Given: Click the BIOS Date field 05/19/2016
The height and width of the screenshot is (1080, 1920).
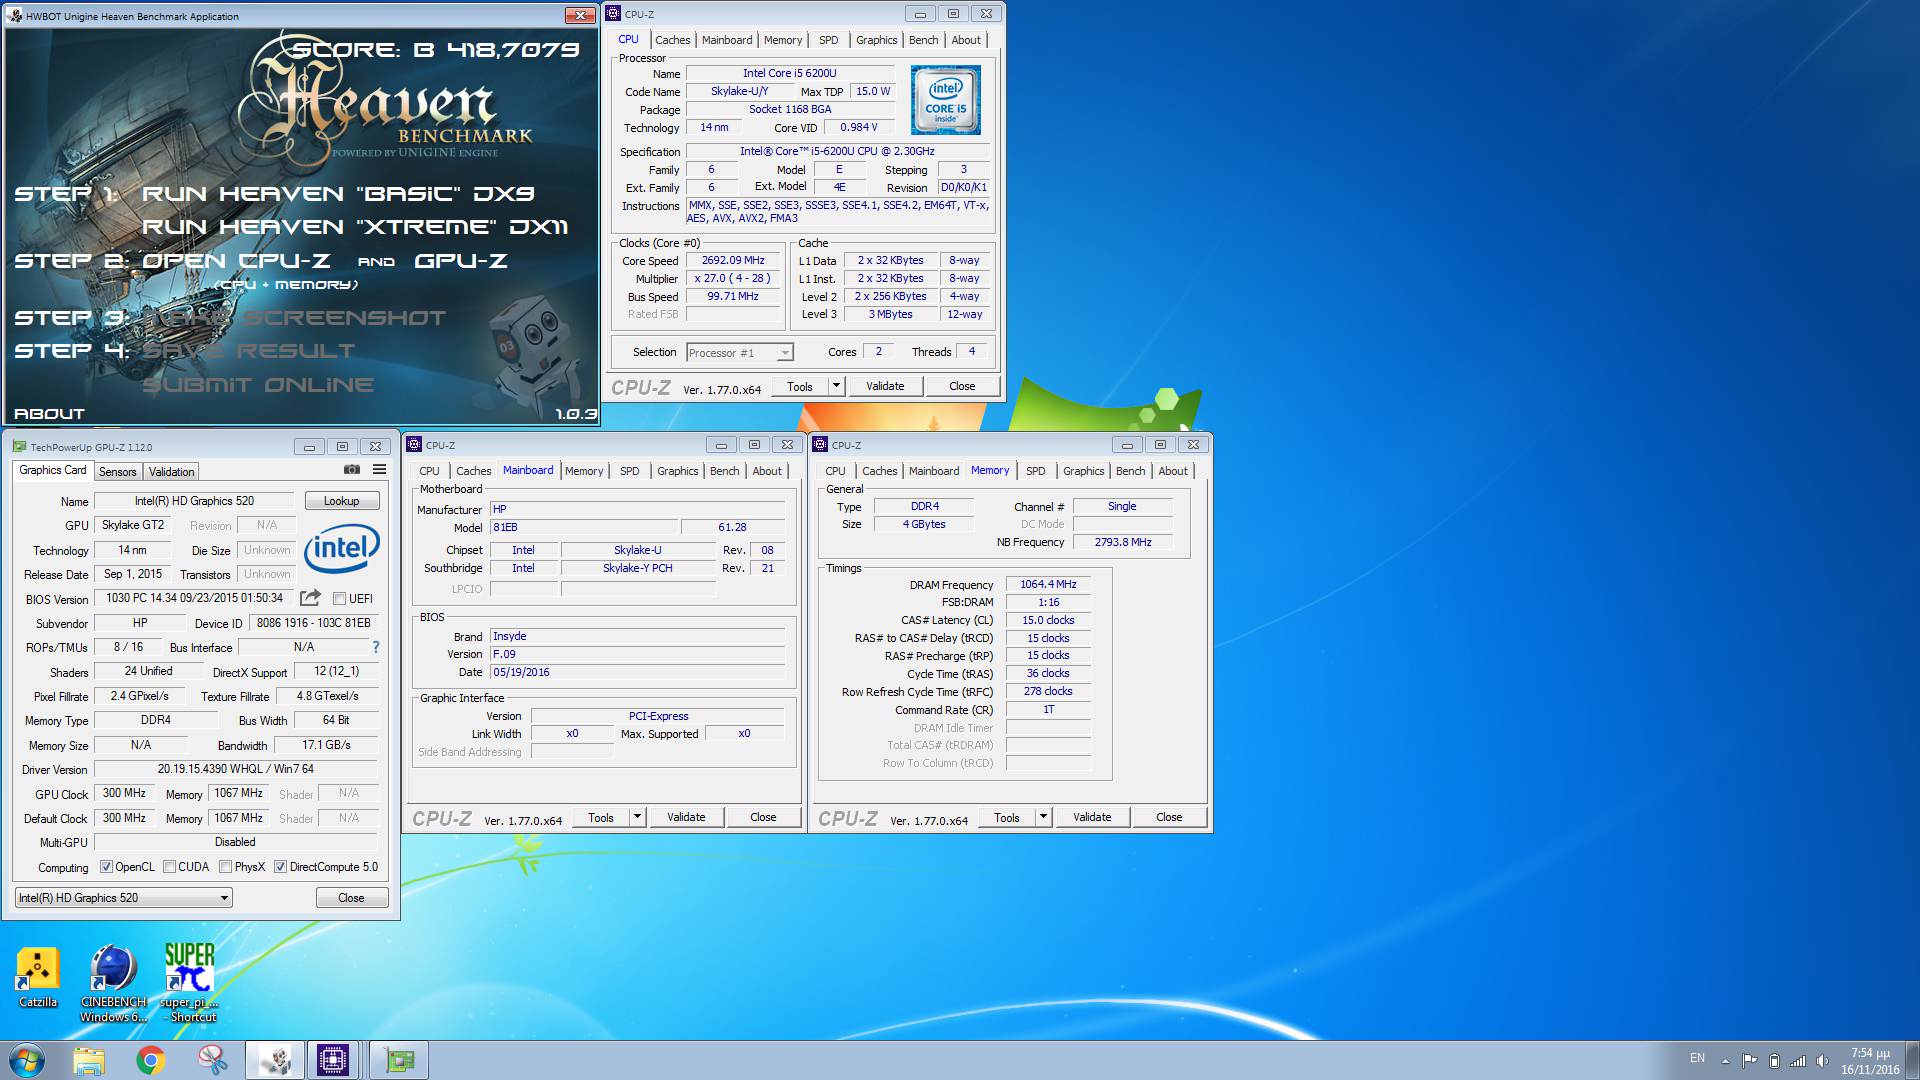Looking at the screenshot, I should pos(637,673).
